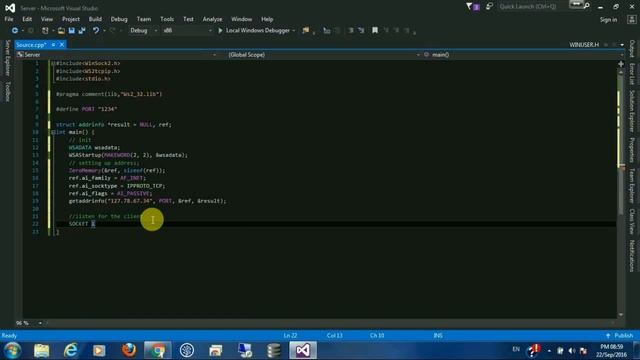This screenshot has height=360, width=640.
Task: Open the main() members dropdown
Action: pos(523,55)
